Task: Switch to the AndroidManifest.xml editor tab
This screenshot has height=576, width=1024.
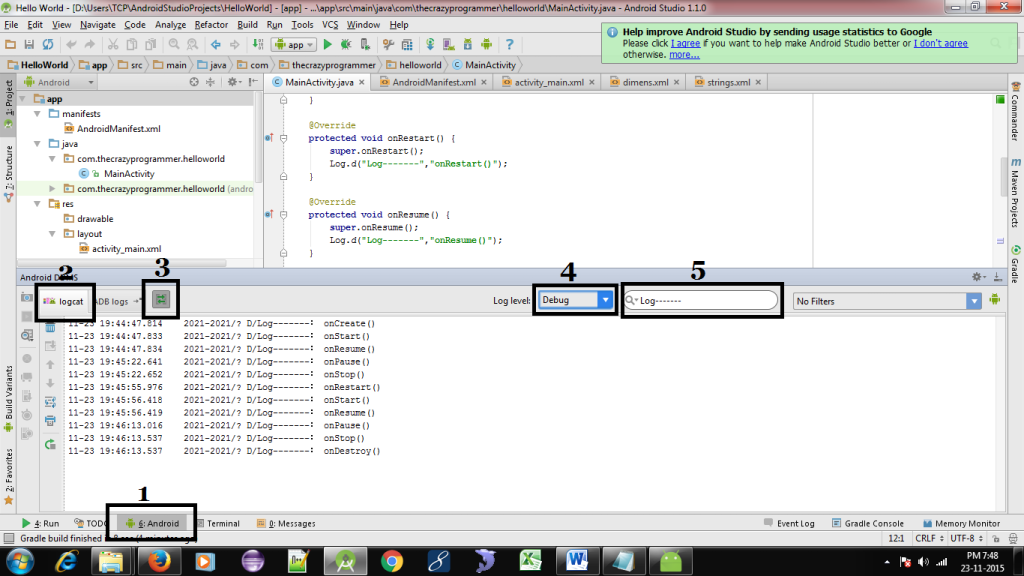Action: [x=433, y=82]
